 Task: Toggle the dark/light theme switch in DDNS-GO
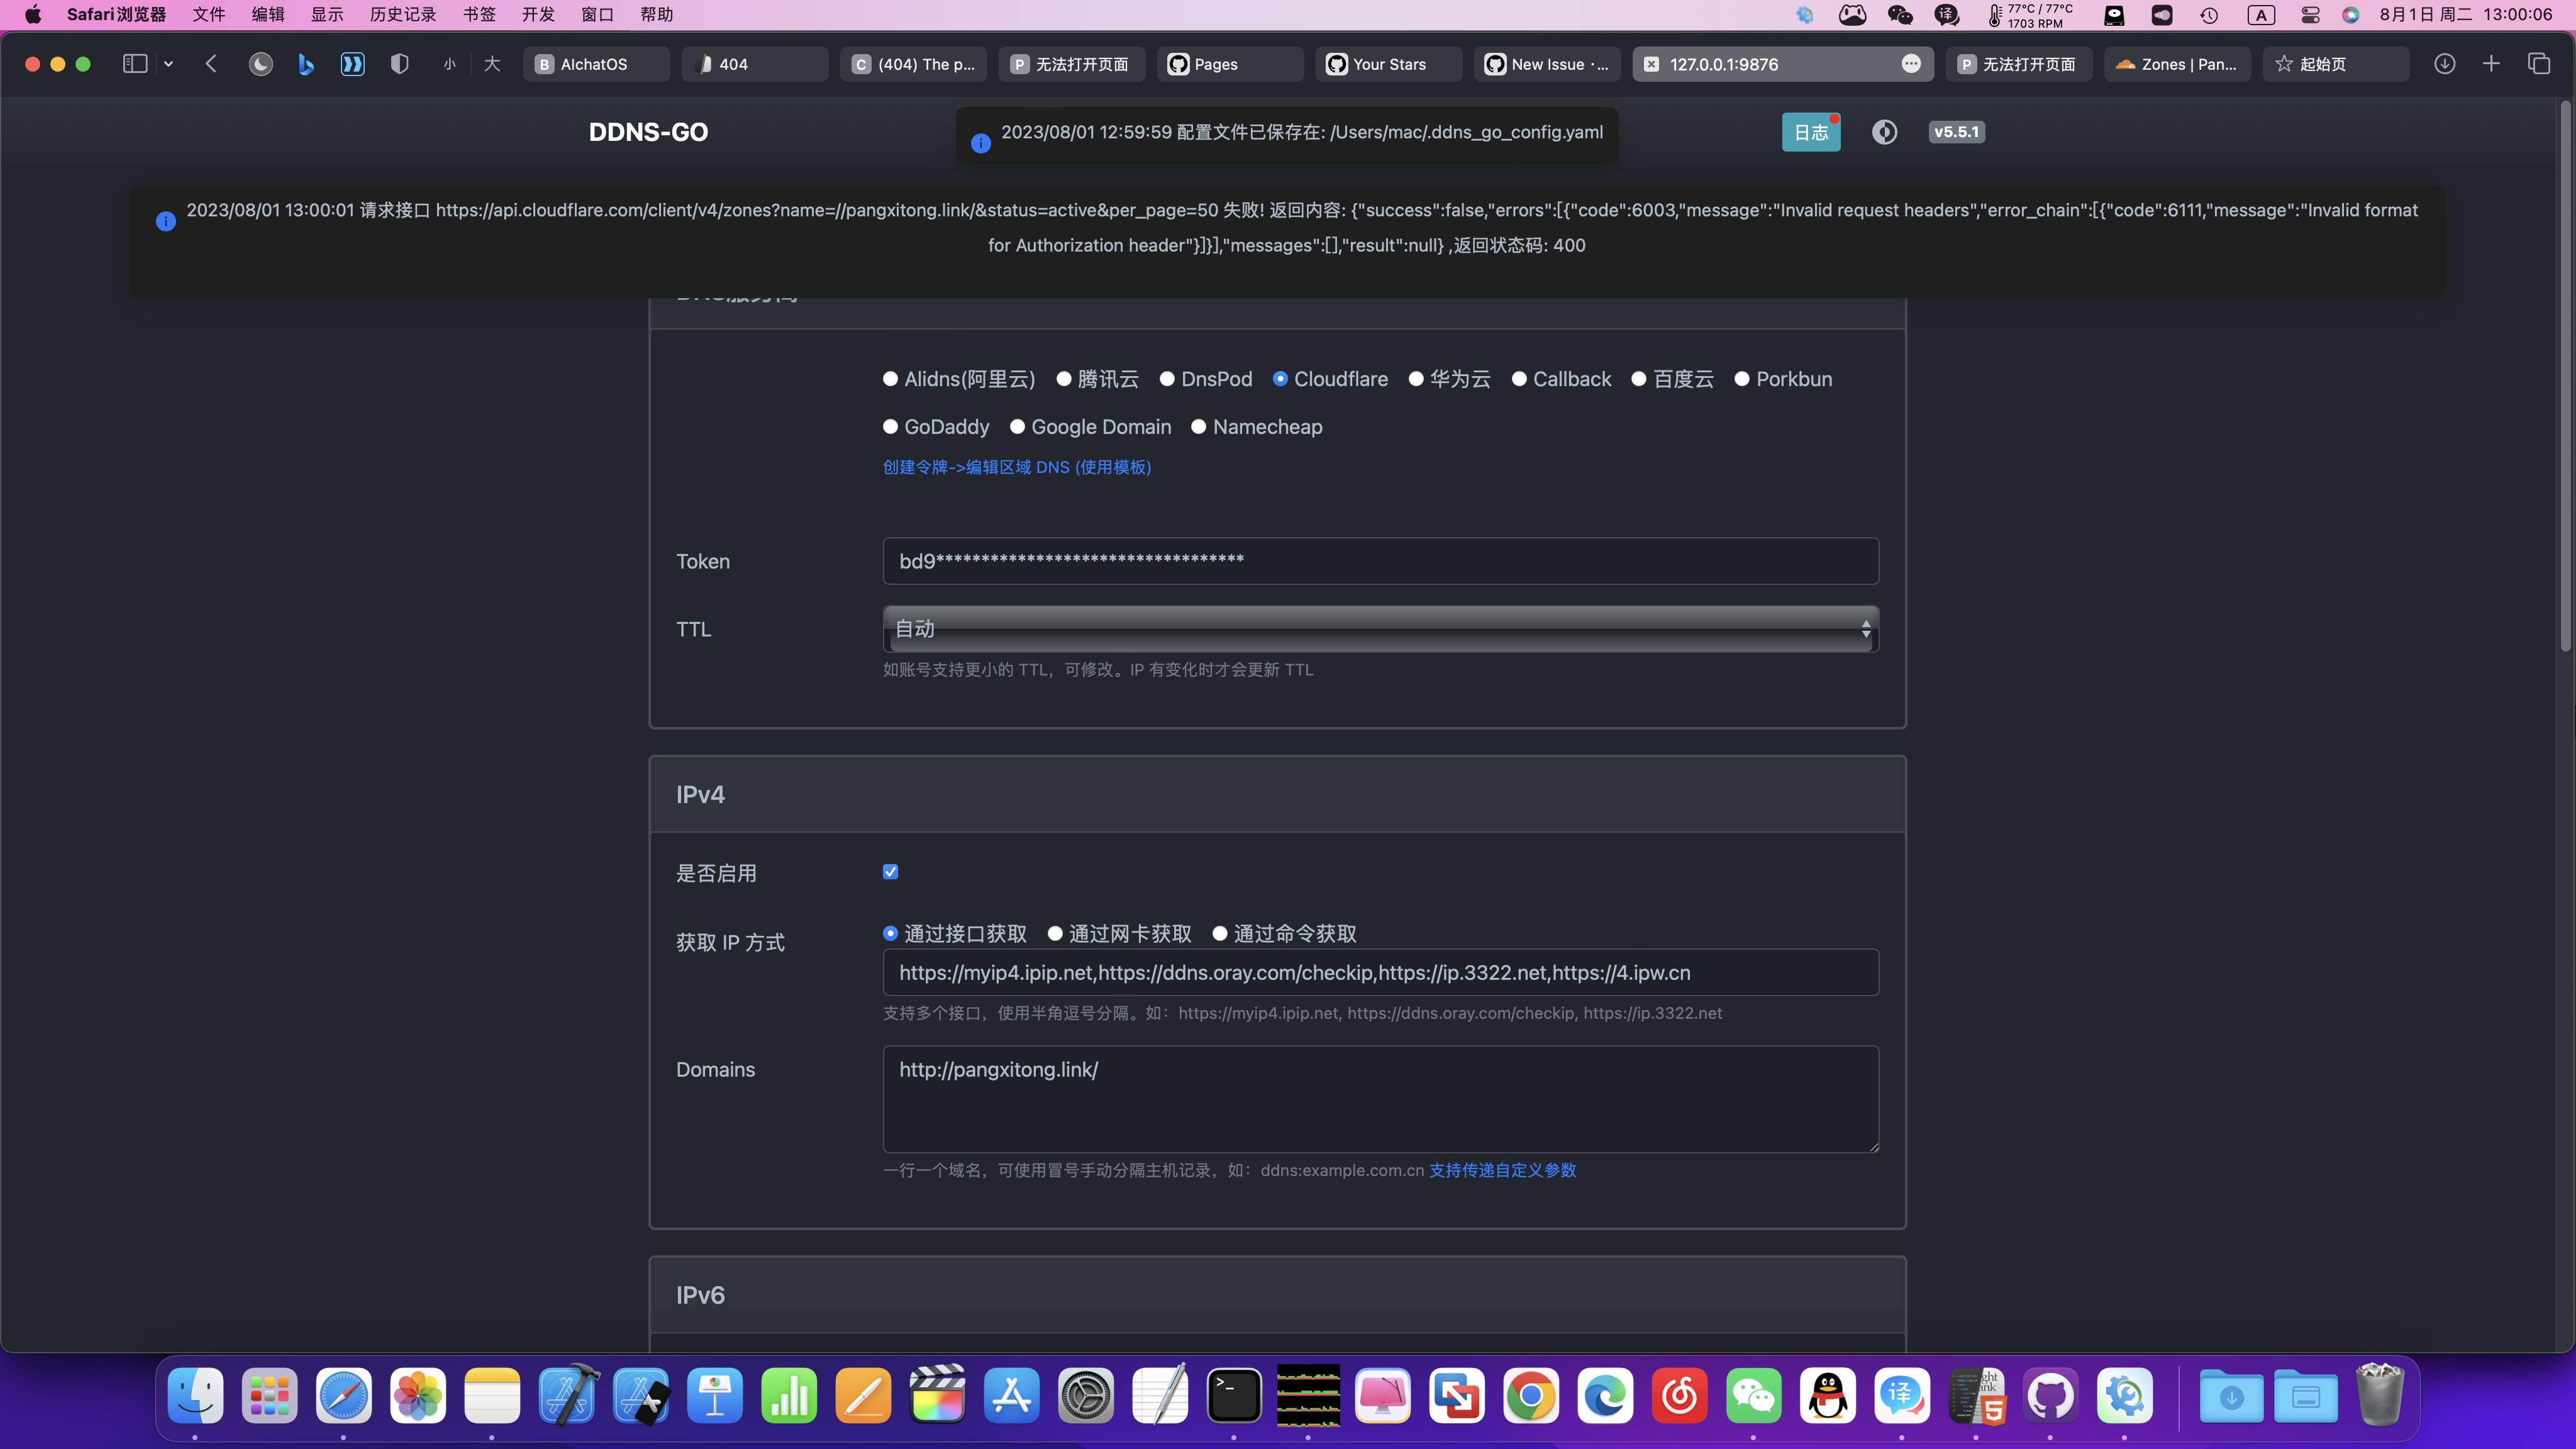tap(1884, 132)
